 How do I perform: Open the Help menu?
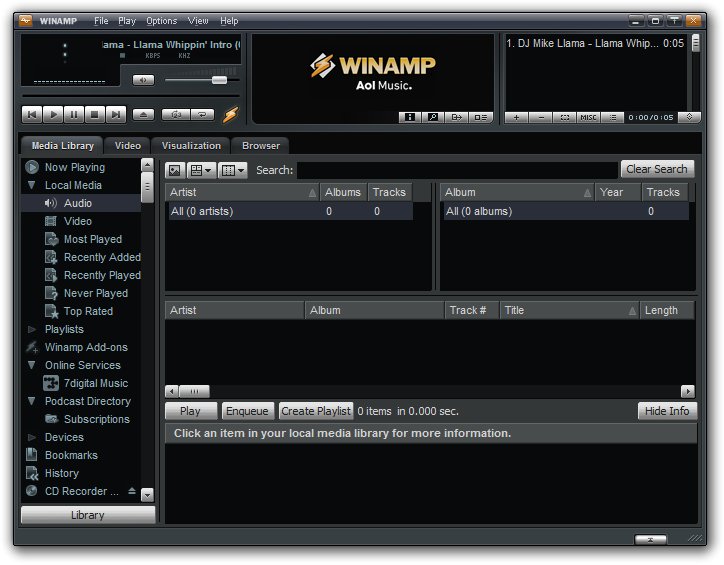229,21
